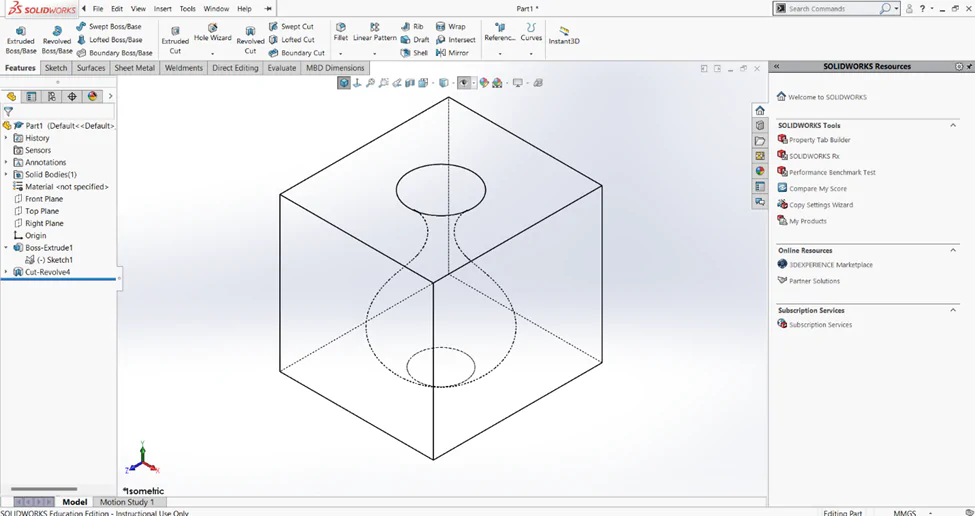975x516 pixels.
Task: Collapse the Boss-Extrude1 feature node
Action: click(6, 247)
